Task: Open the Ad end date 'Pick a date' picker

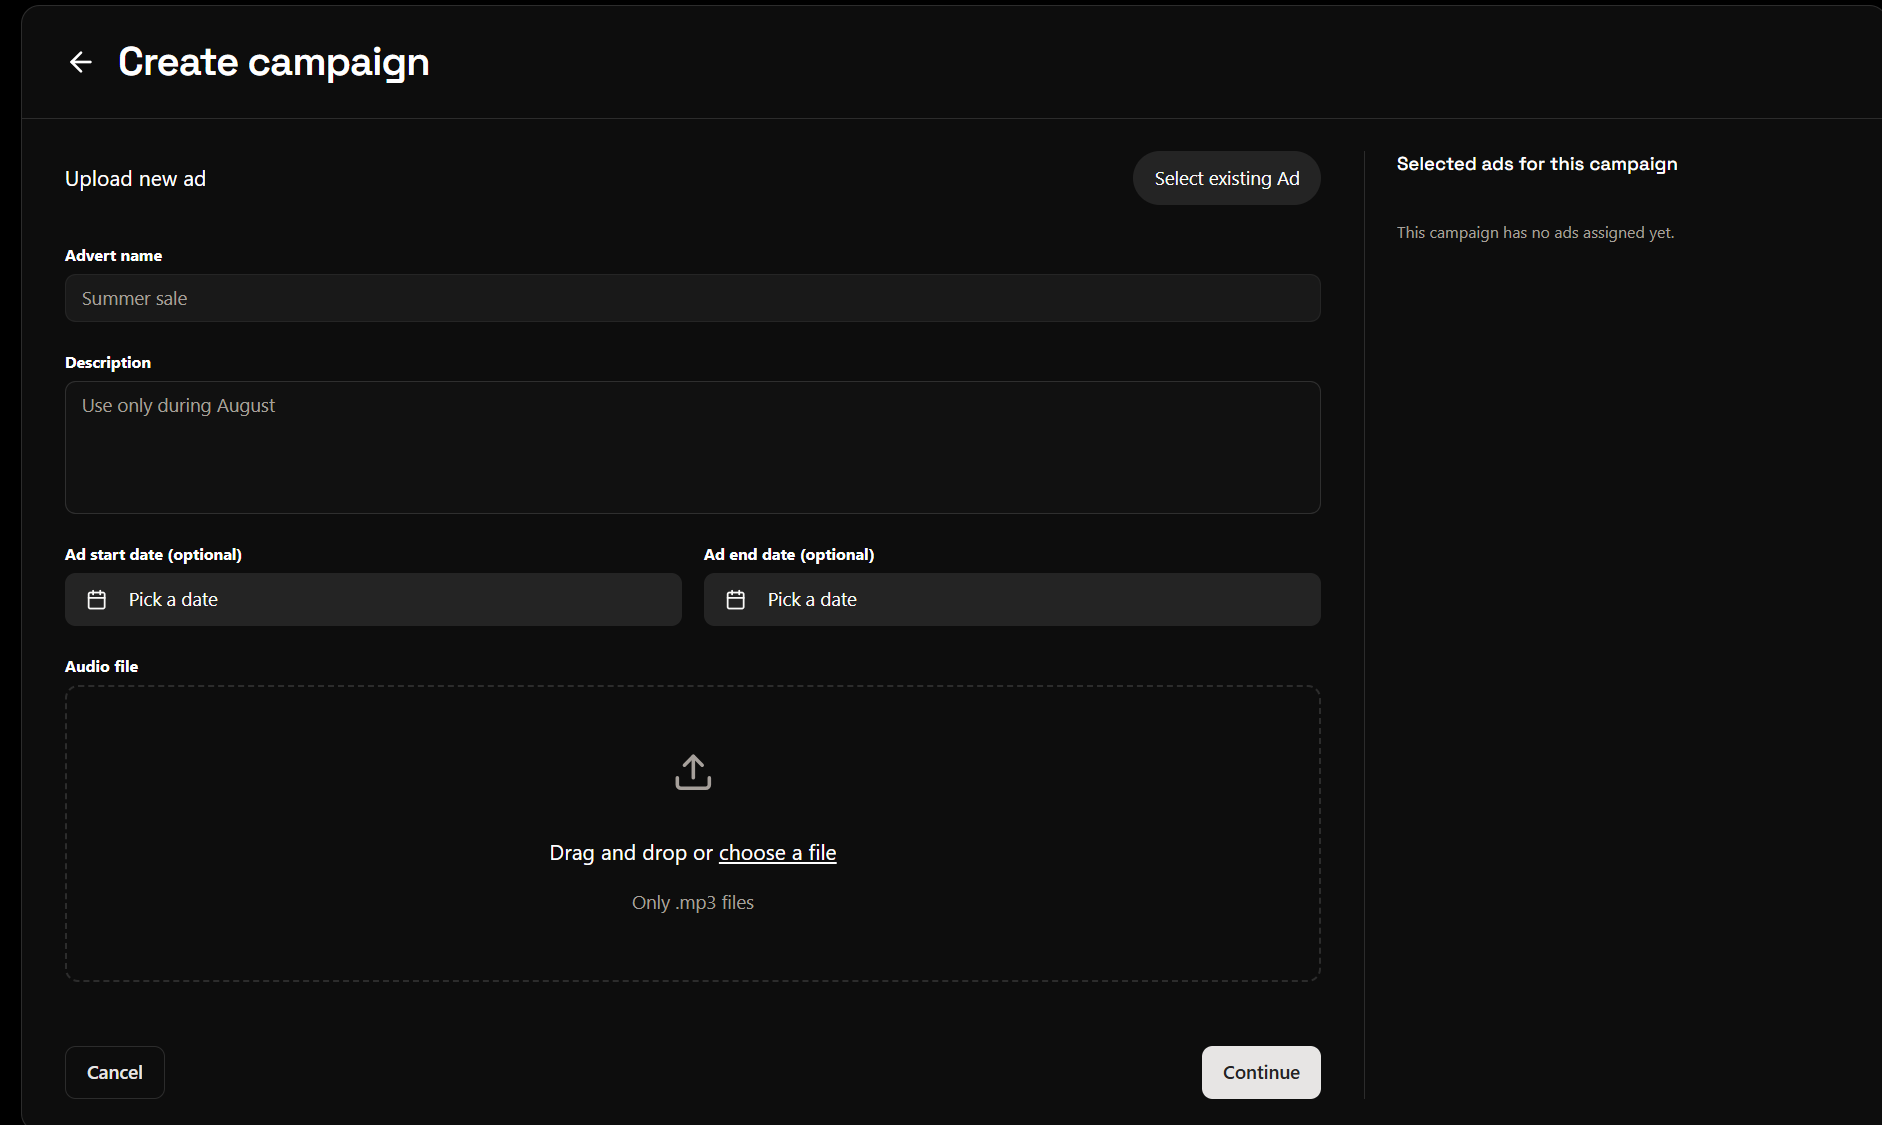Action: click(1012, 600)
